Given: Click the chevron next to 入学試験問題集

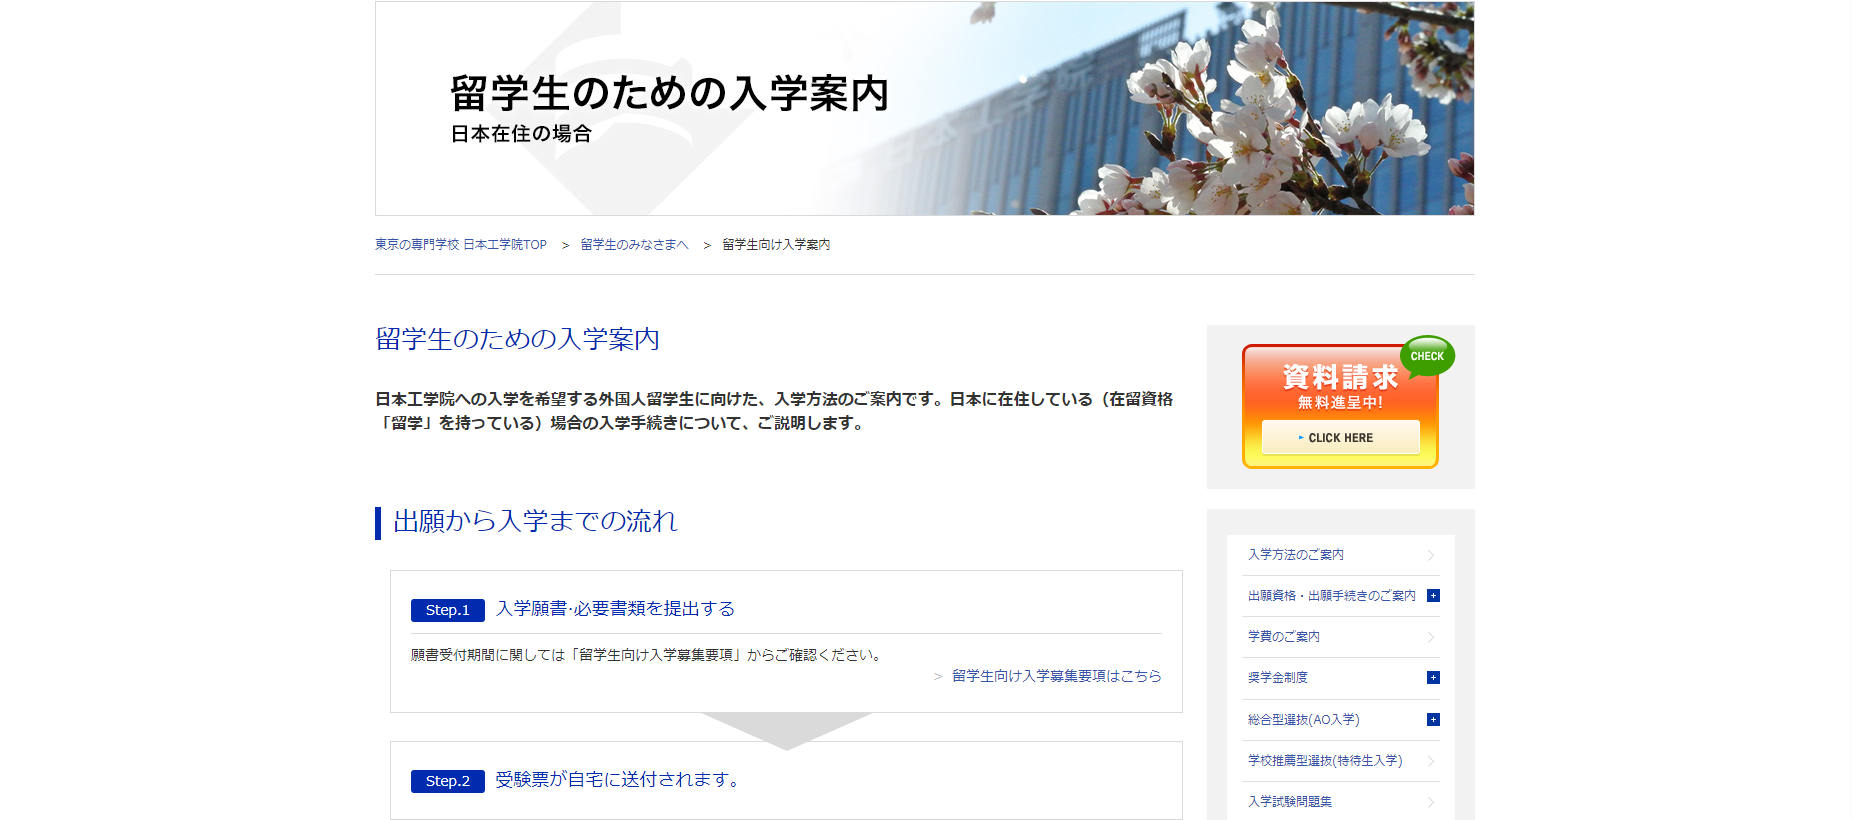Looking at the screenshot, I should 1431,802.
